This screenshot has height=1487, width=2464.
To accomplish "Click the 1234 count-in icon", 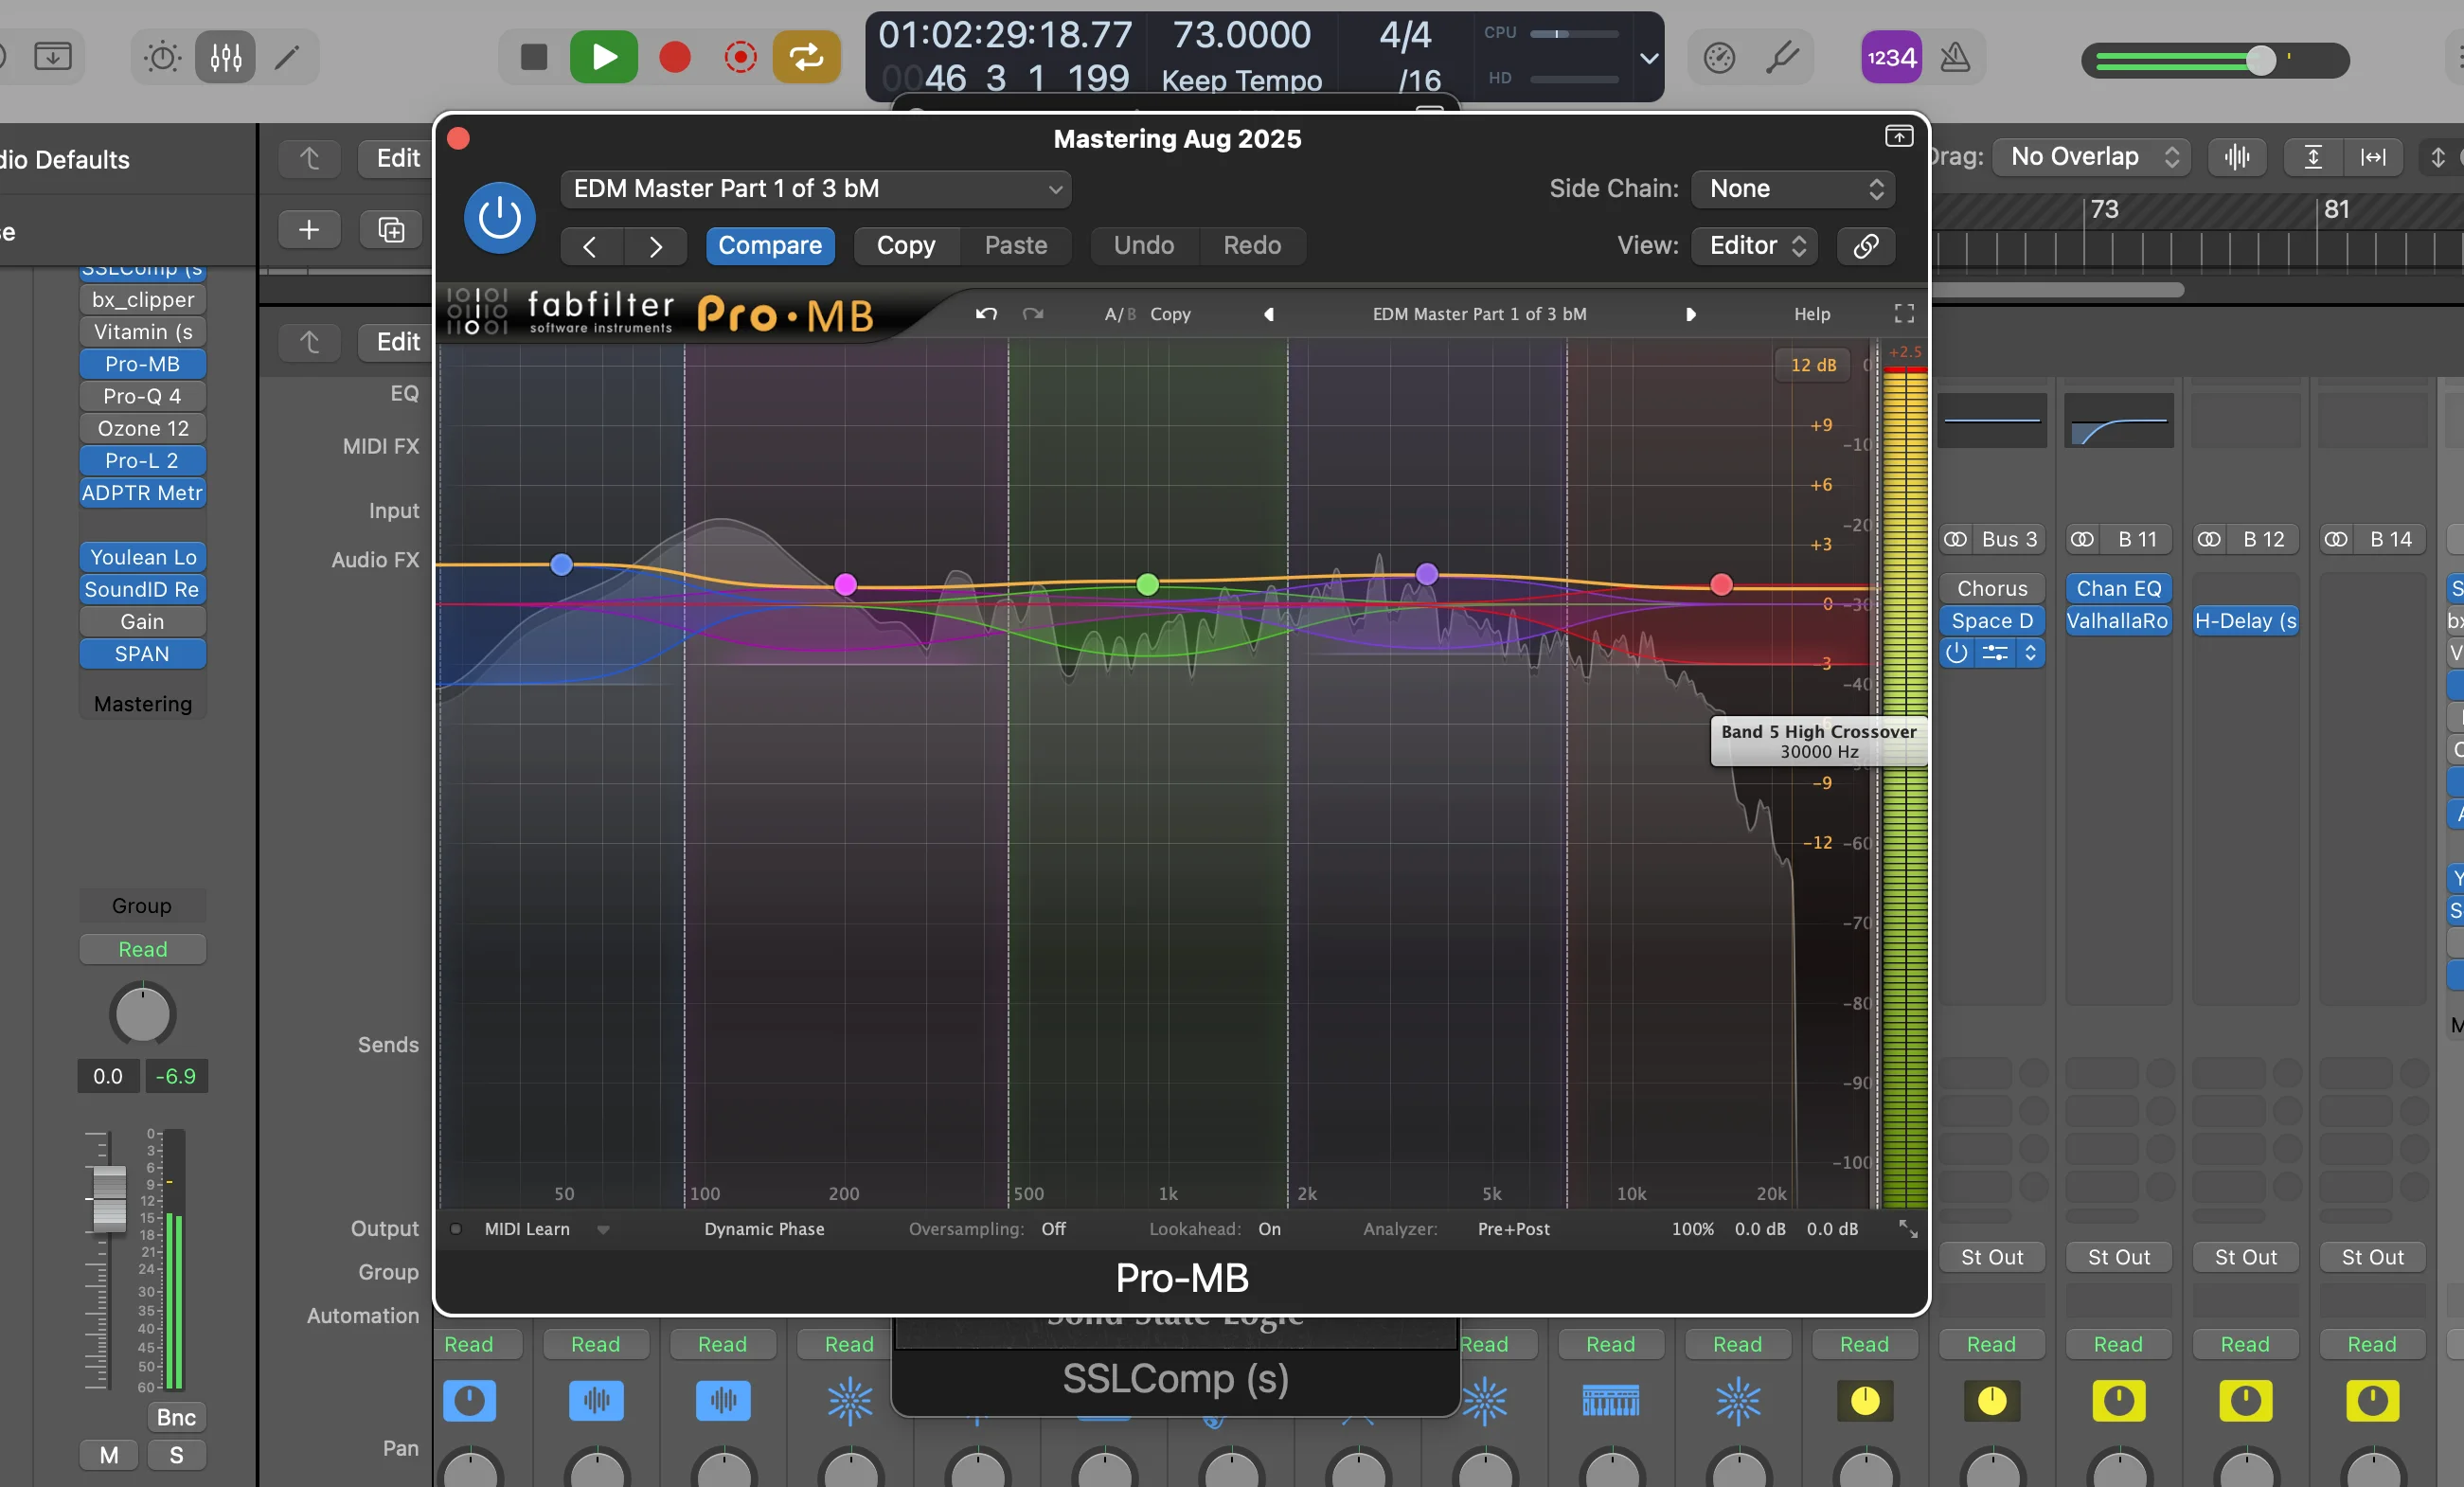I will tap(1890, 57).
